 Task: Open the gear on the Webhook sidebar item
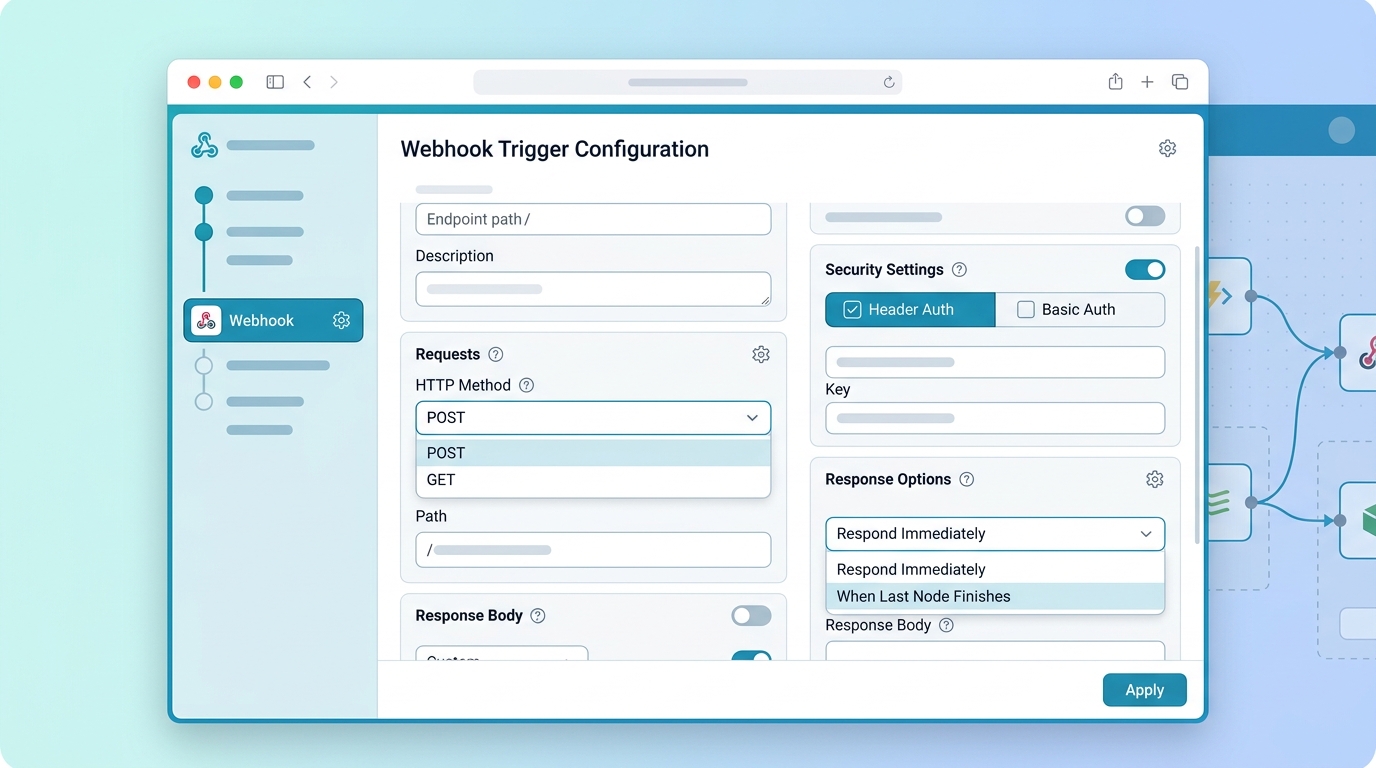341,320
